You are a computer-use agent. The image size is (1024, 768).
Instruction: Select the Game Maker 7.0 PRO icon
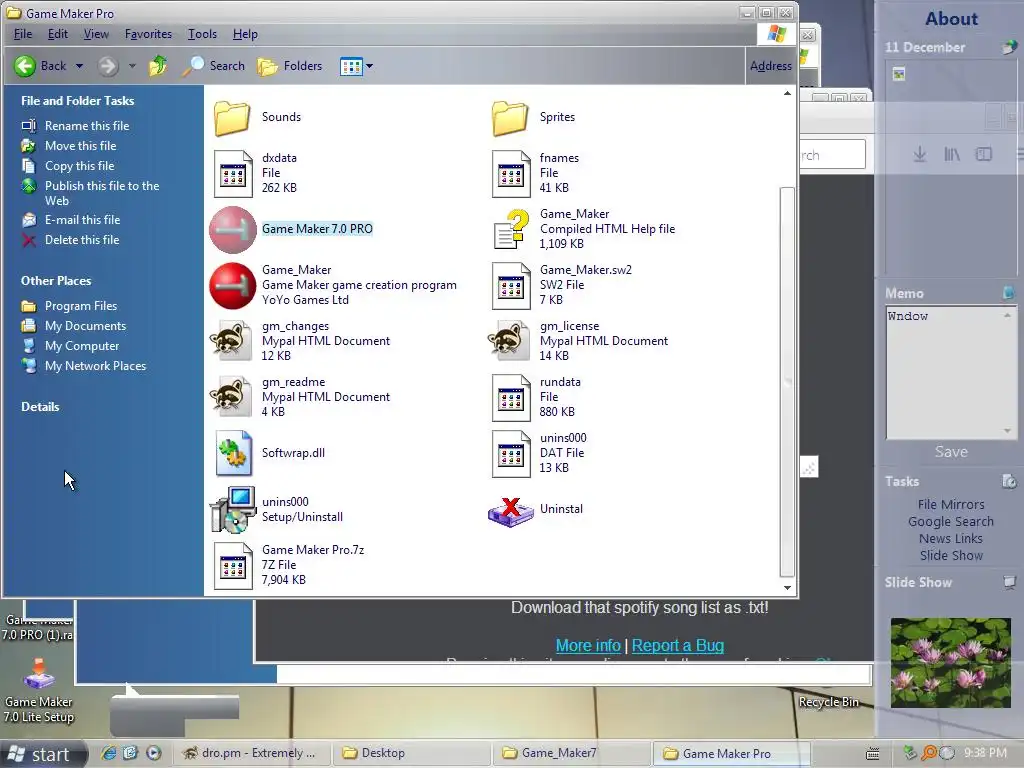(x=232, y=230)
